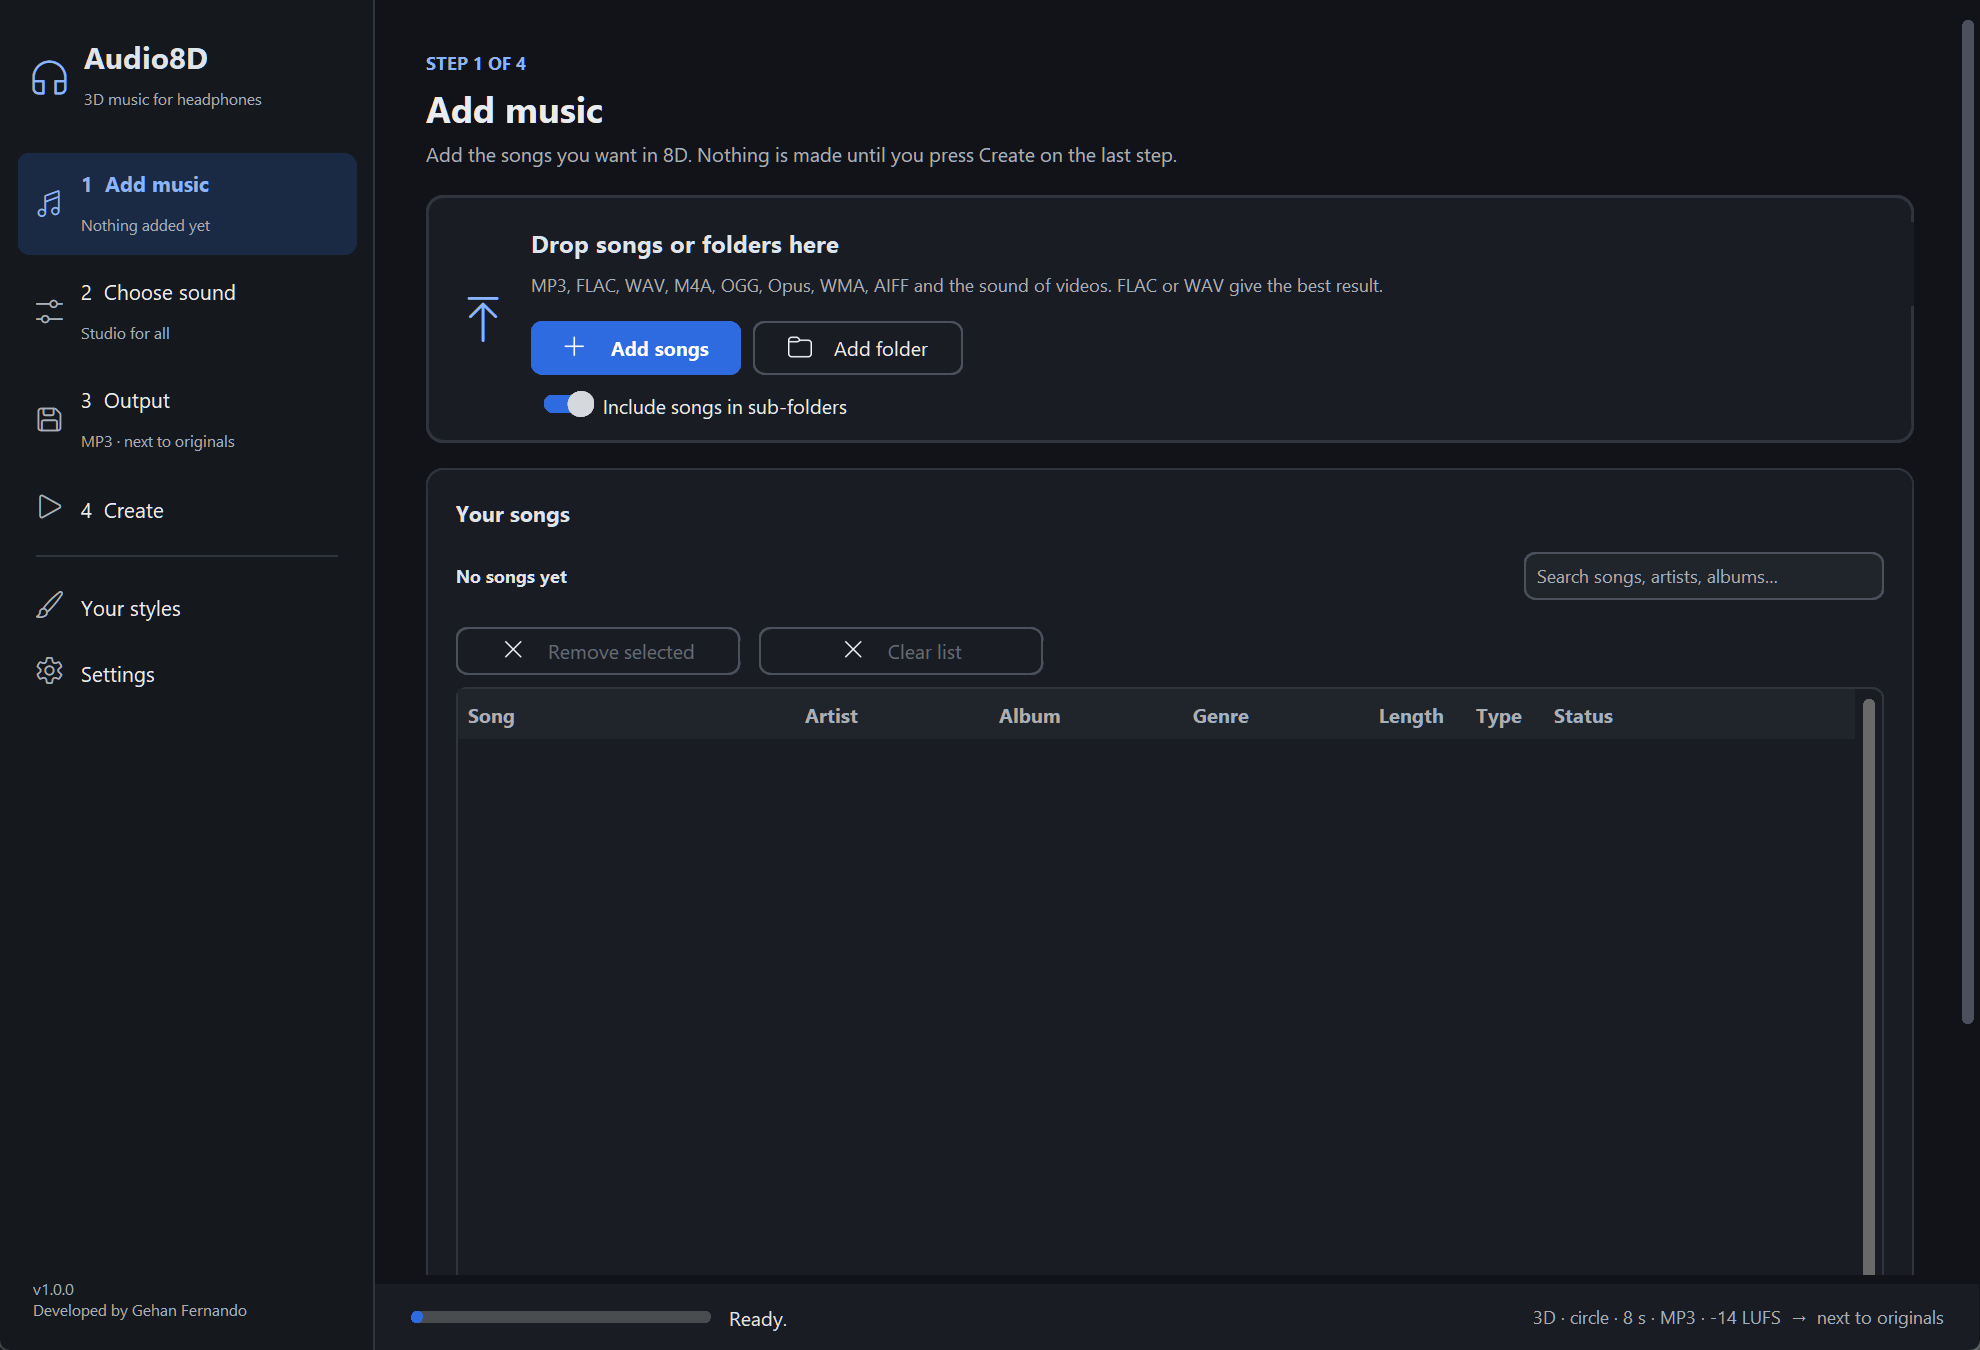Sort by the Type column header
Screen dimensions: 1980x1350
1498,716
